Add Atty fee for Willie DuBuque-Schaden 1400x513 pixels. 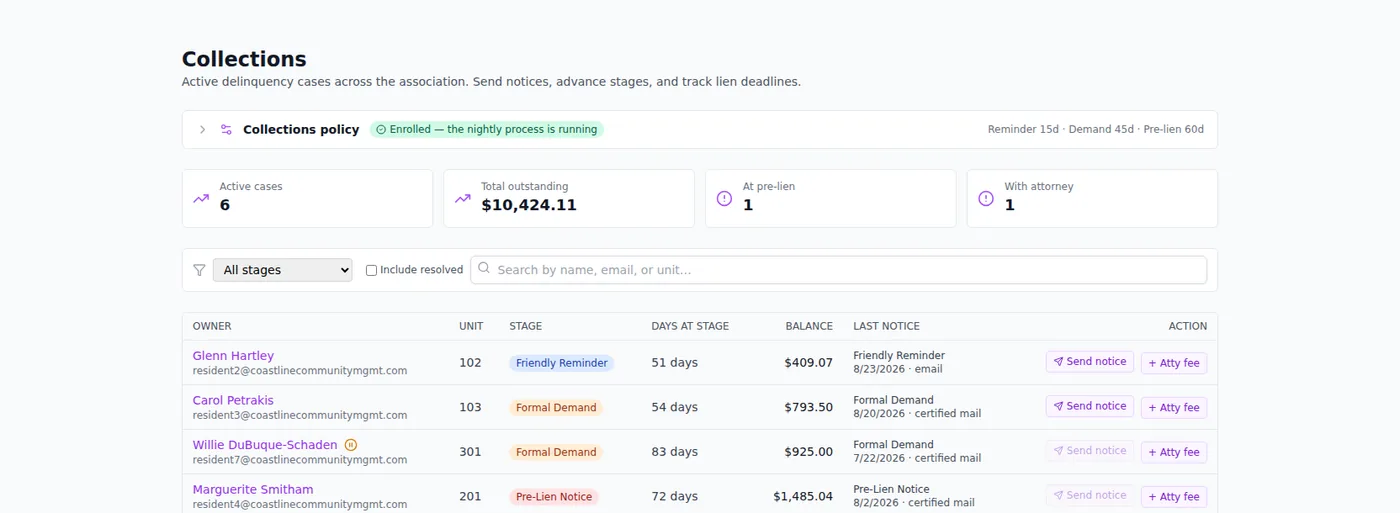tap(1174, 452)
